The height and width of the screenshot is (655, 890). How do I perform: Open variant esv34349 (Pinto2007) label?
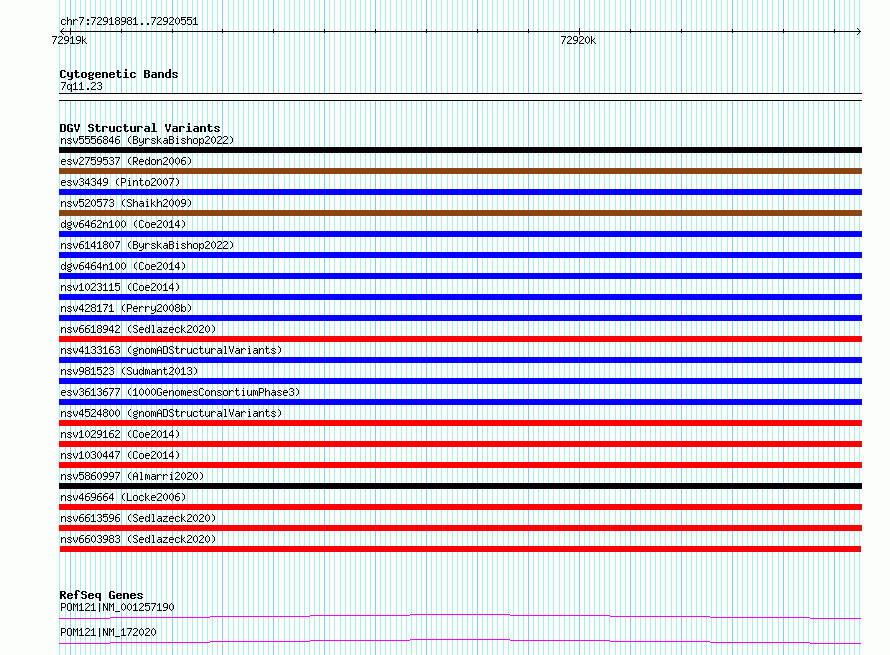(120, 182)
